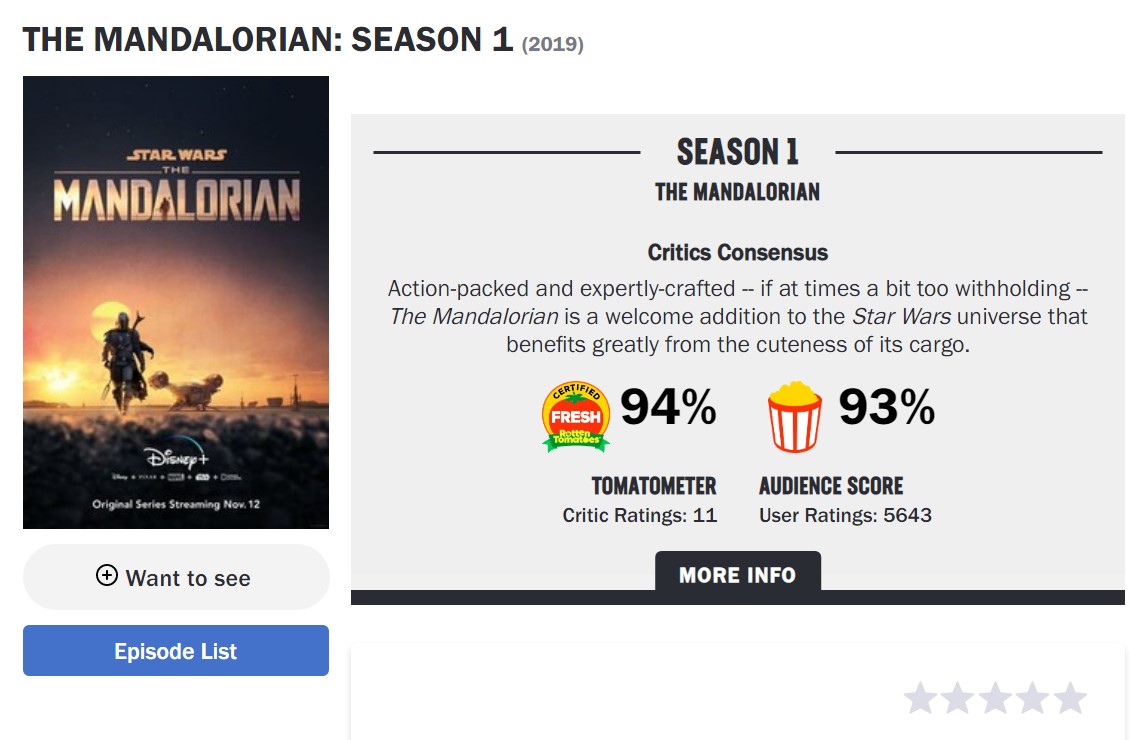Click the 93% audience score
Viewport: 1130px width, 740px height.
[886, 407]
